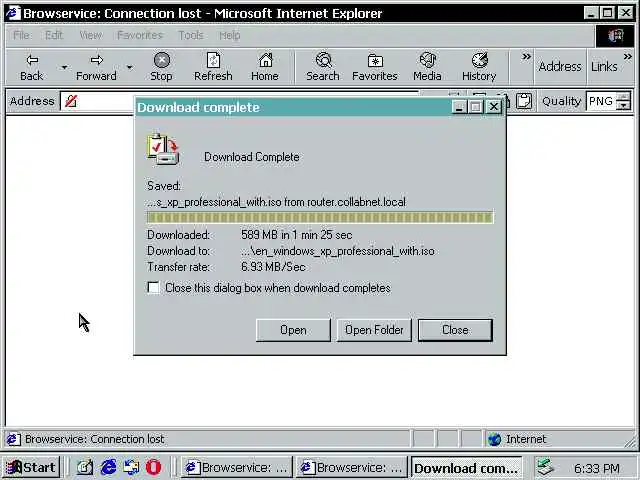Expand the Forward history dropdown arrow

click(129, 67)
